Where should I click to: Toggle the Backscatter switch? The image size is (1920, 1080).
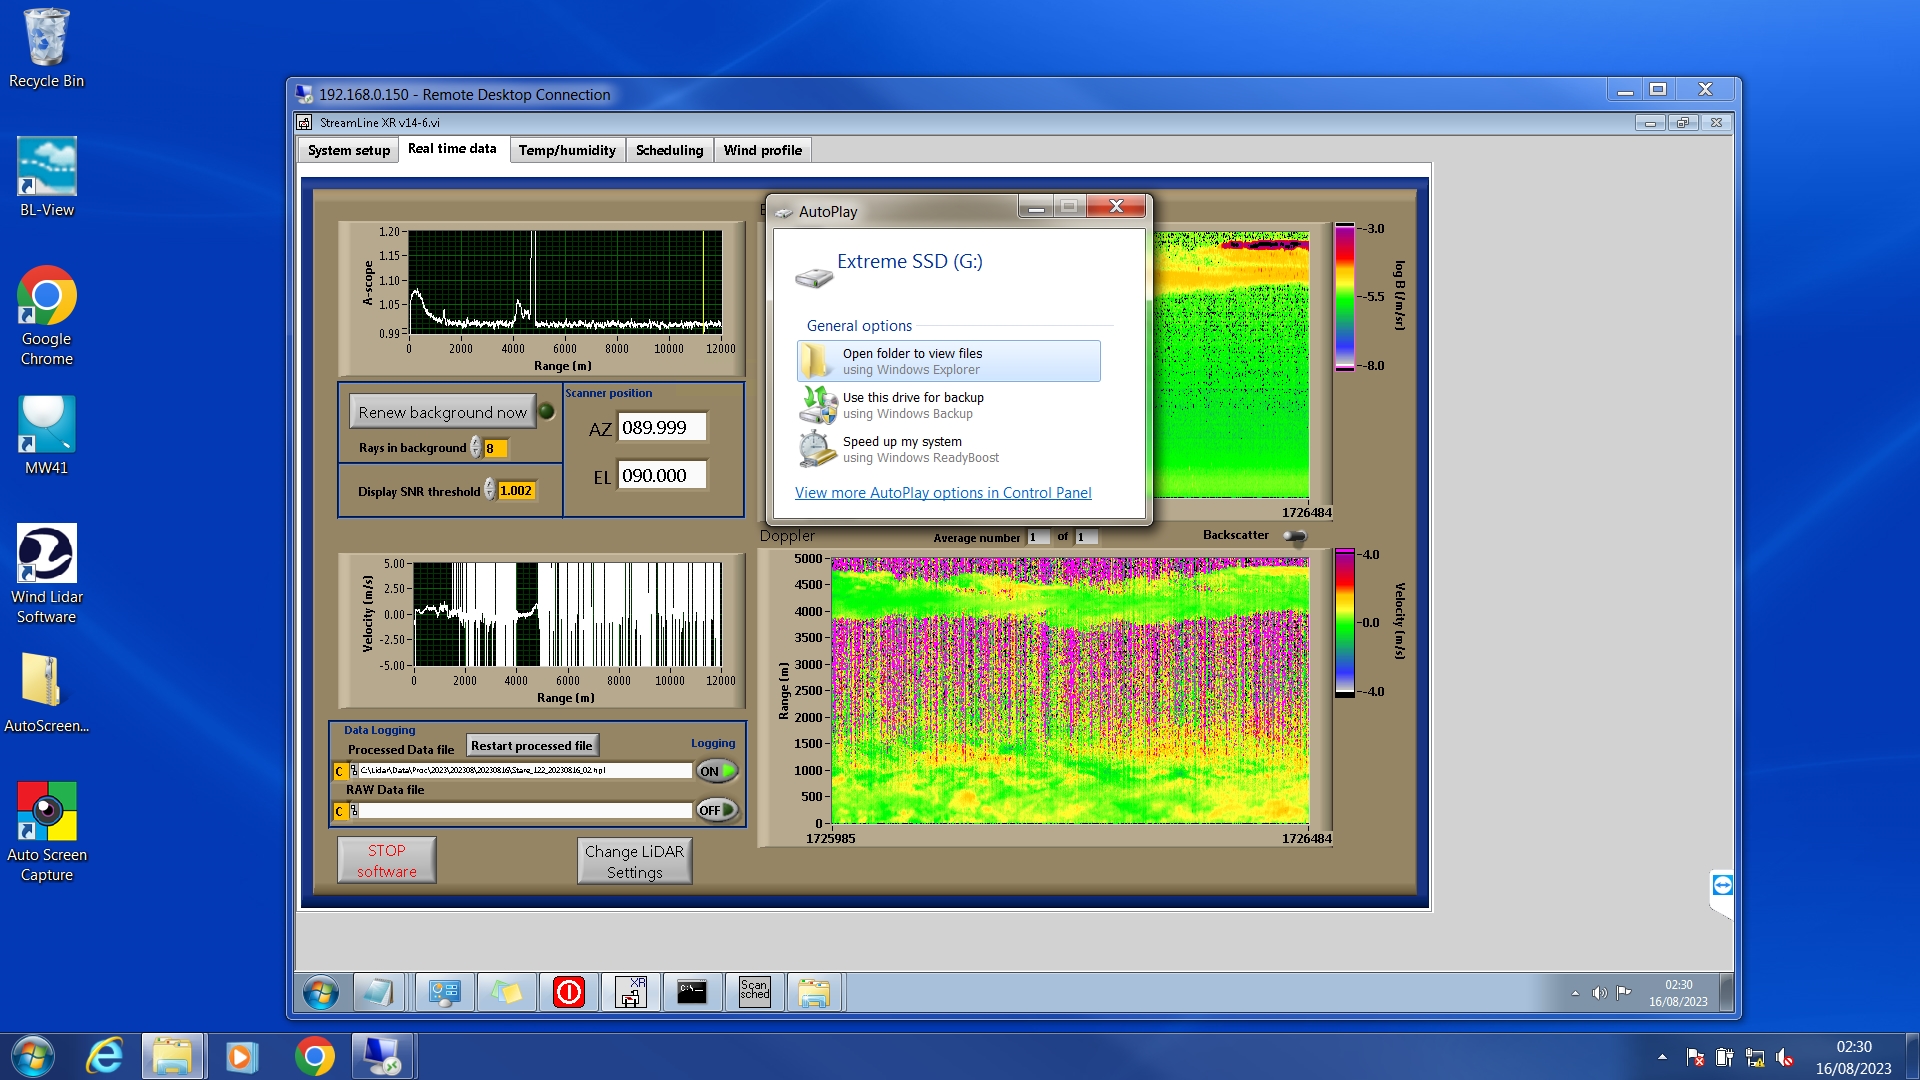[x=1295, y=536]
